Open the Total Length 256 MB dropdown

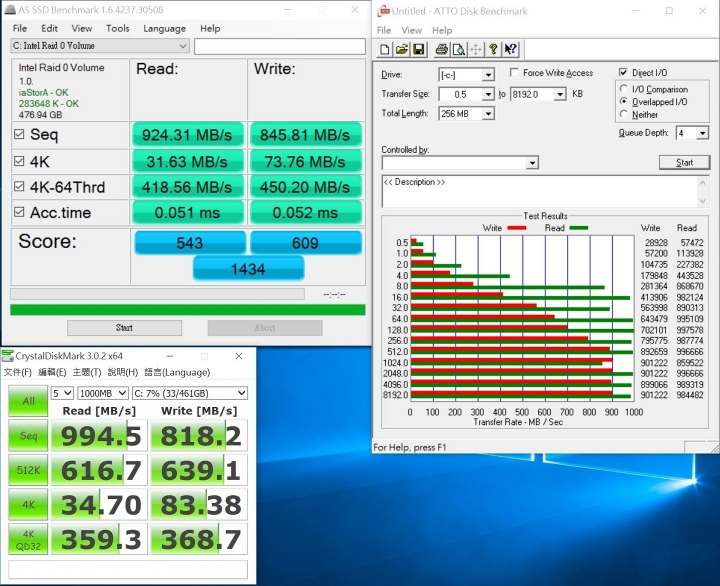(489, 113)
